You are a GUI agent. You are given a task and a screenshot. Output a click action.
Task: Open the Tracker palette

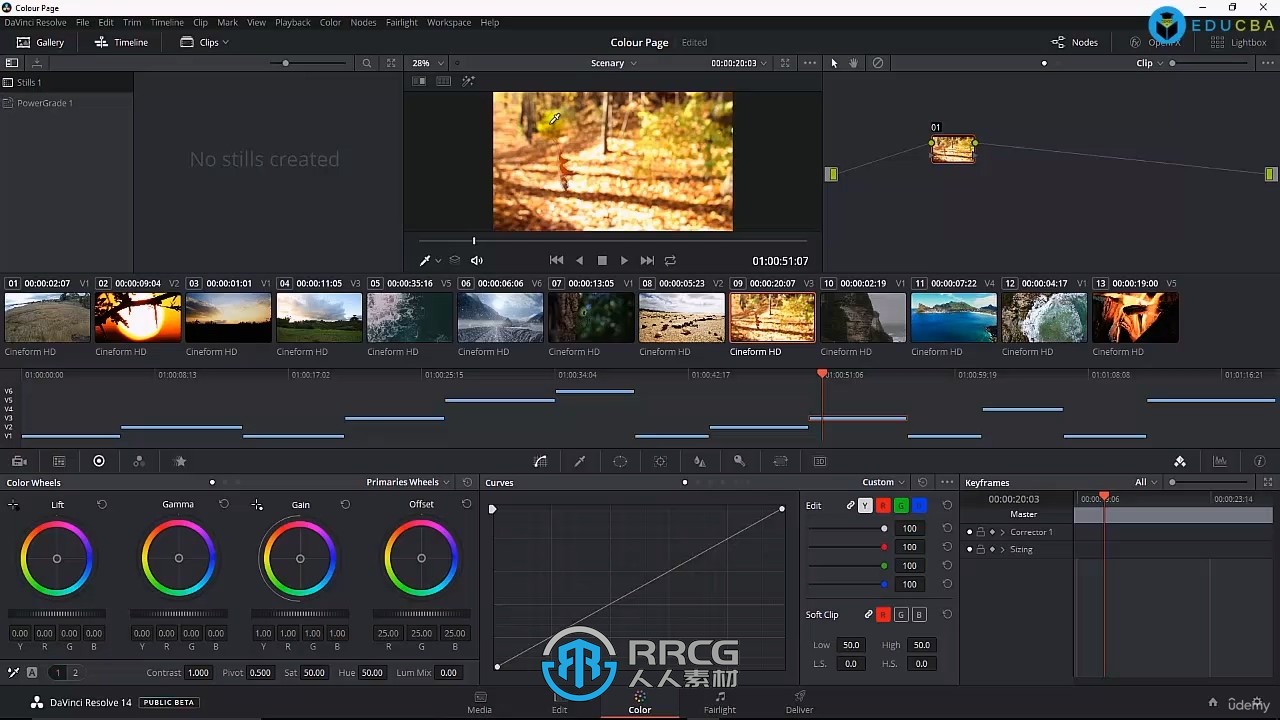(x=660, y=461)
